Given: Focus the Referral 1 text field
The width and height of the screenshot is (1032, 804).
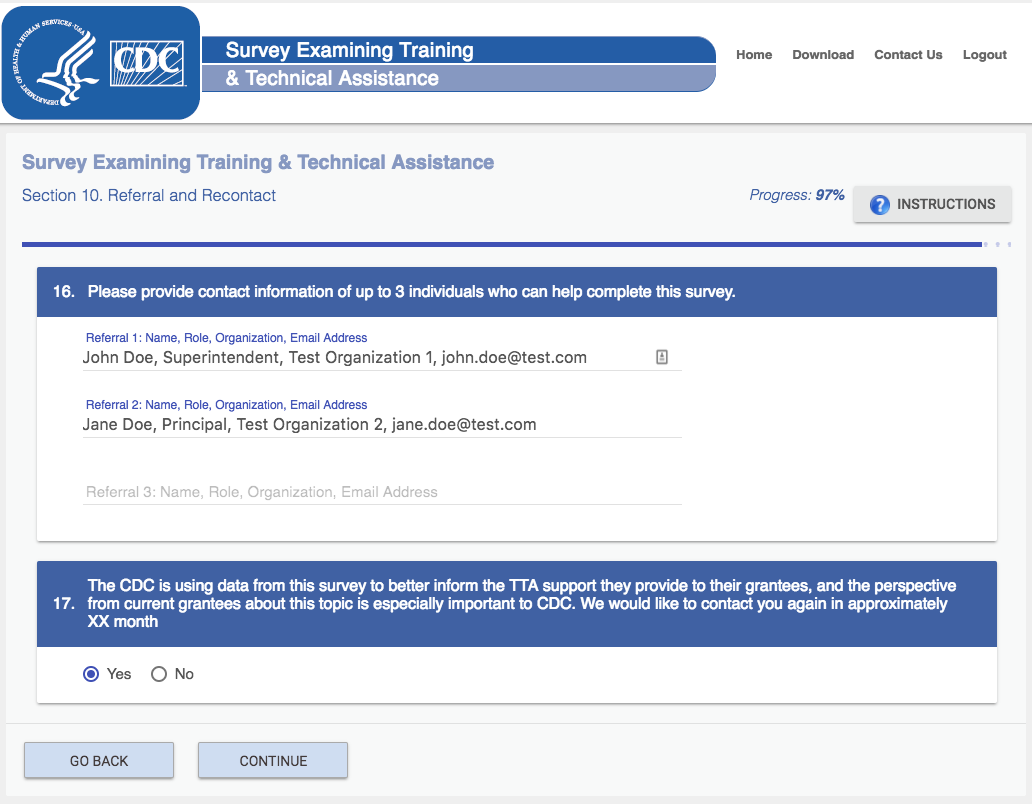Looking at the screenshot, I should click(x=360, y=357).
